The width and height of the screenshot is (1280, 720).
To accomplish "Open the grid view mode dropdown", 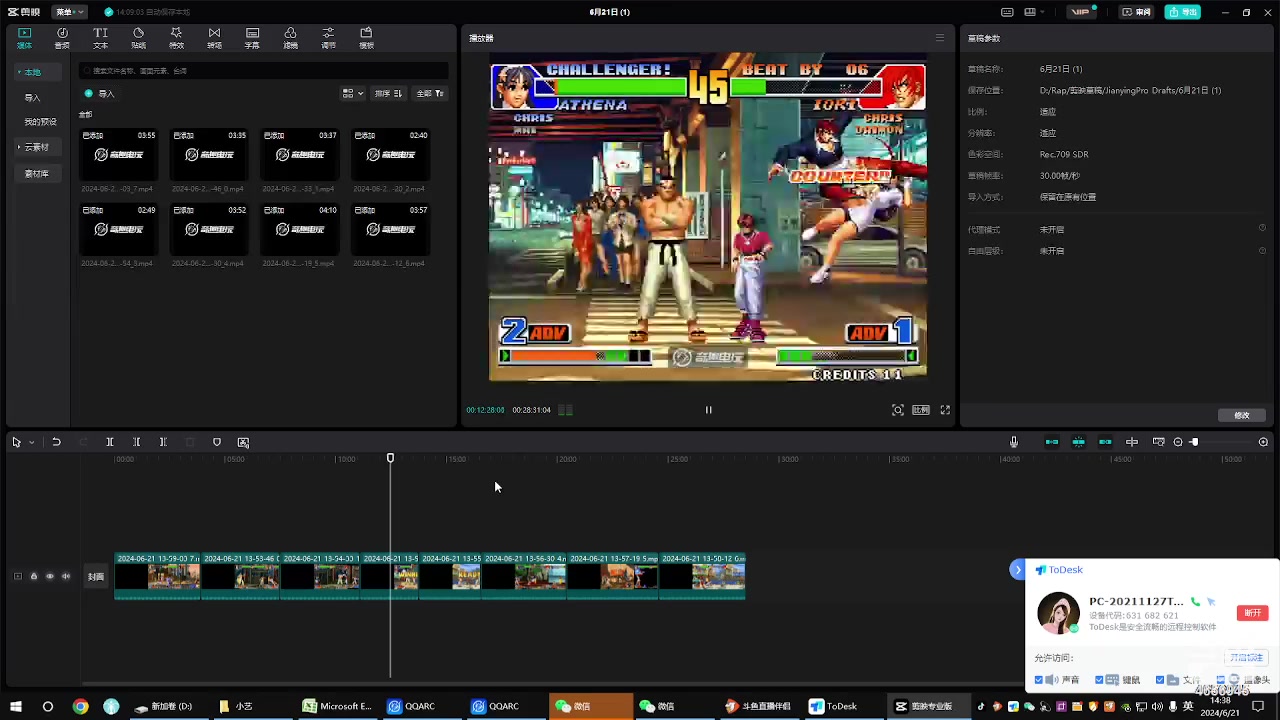I will coord(353,93).
